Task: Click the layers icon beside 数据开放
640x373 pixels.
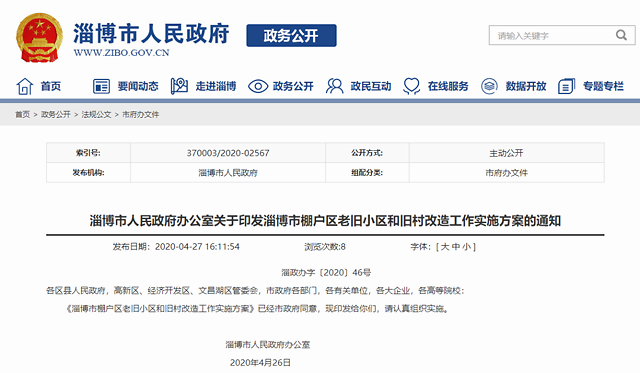Action: [489, 86]
